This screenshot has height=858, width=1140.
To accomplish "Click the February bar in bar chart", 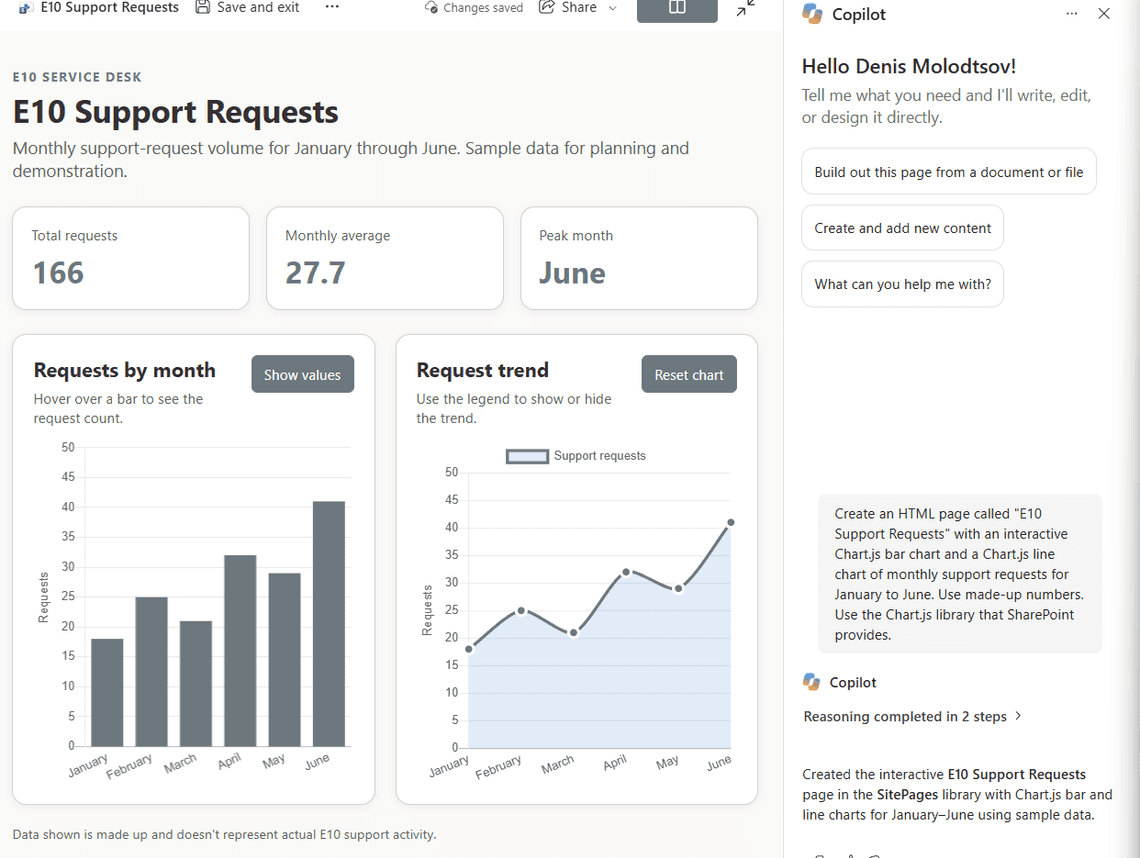I will (151, 672).
